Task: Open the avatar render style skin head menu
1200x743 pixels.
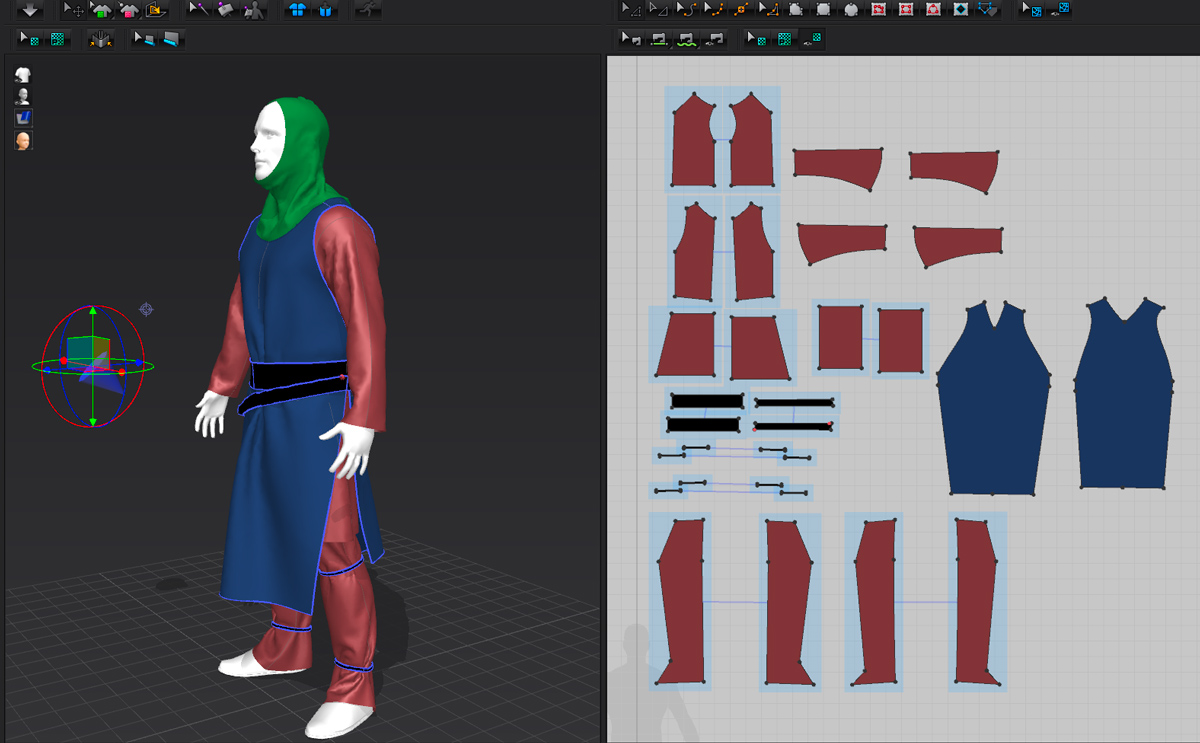Action: coord(23,140)
